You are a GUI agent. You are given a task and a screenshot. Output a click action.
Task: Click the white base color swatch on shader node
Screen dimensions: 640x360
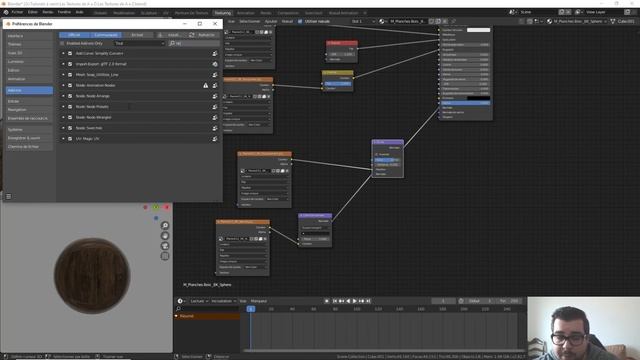(478, 30)
